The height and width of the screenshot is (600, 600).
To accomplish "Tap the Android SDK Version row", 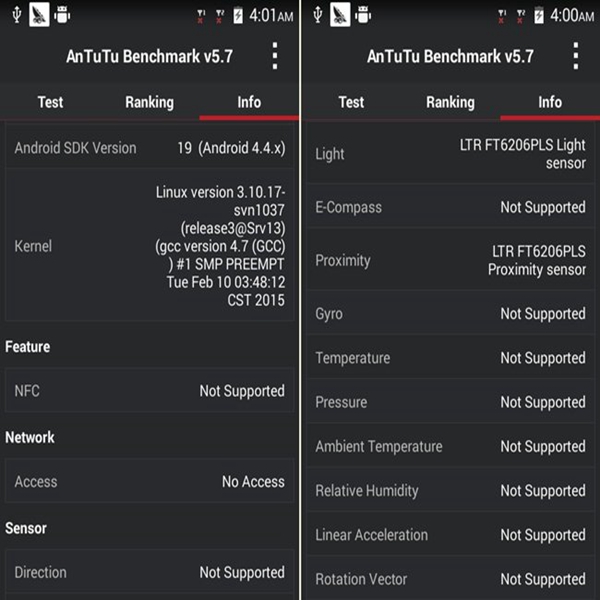I will tap(150, 148).
